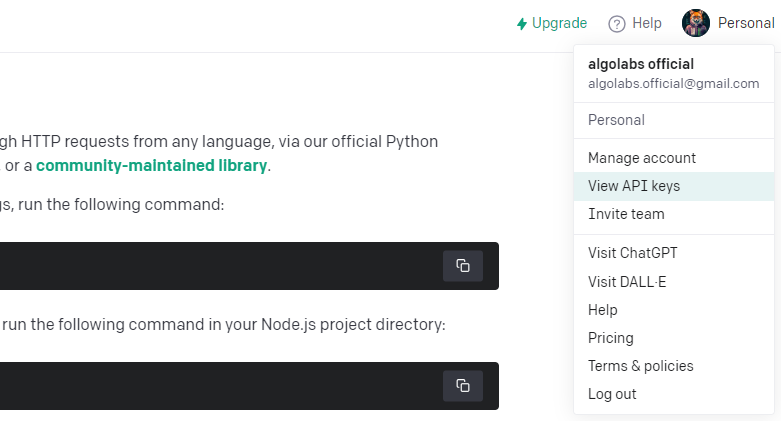Click the lightning bolt Upgrade icon

(x=521, y=23)
